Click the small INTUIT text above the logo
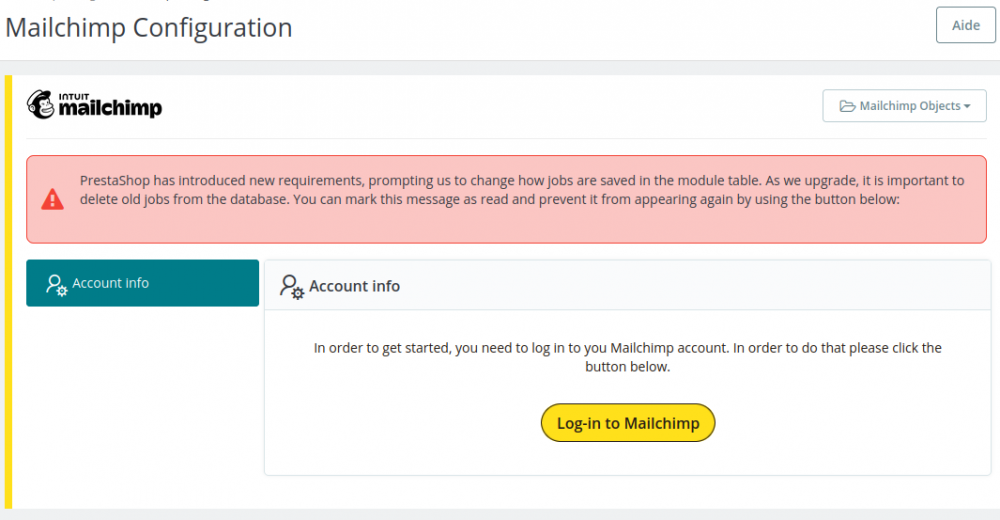The height and width of the screenshot is (520, 1000). 73,95
